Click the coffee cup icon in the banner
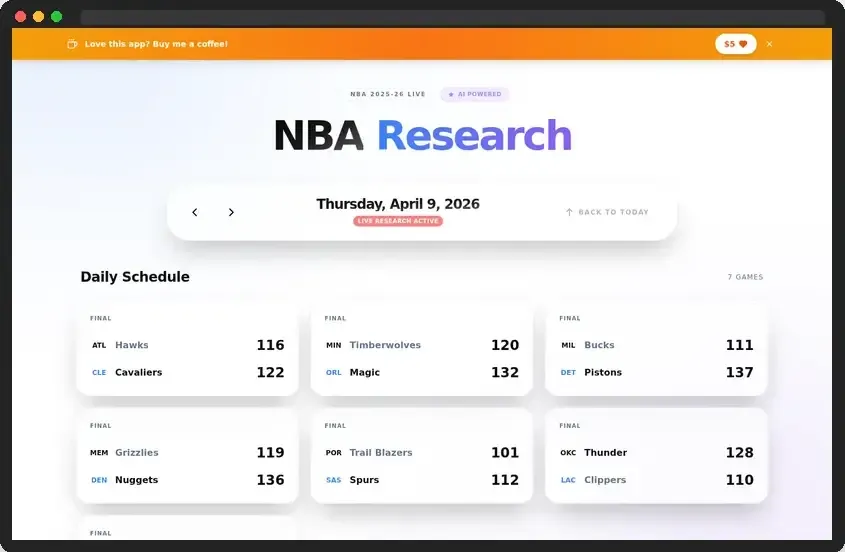The image size is (845, 552). [x=72, y=44]
